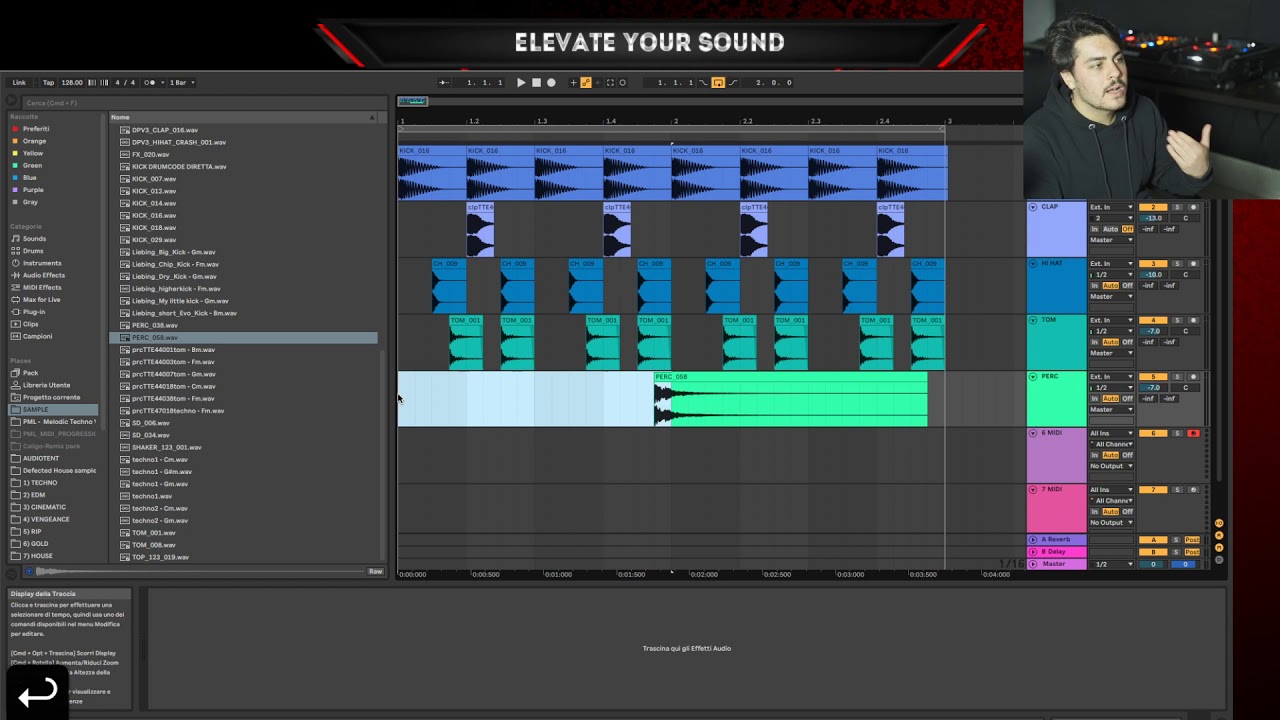Open the Max for Live category

41,299
